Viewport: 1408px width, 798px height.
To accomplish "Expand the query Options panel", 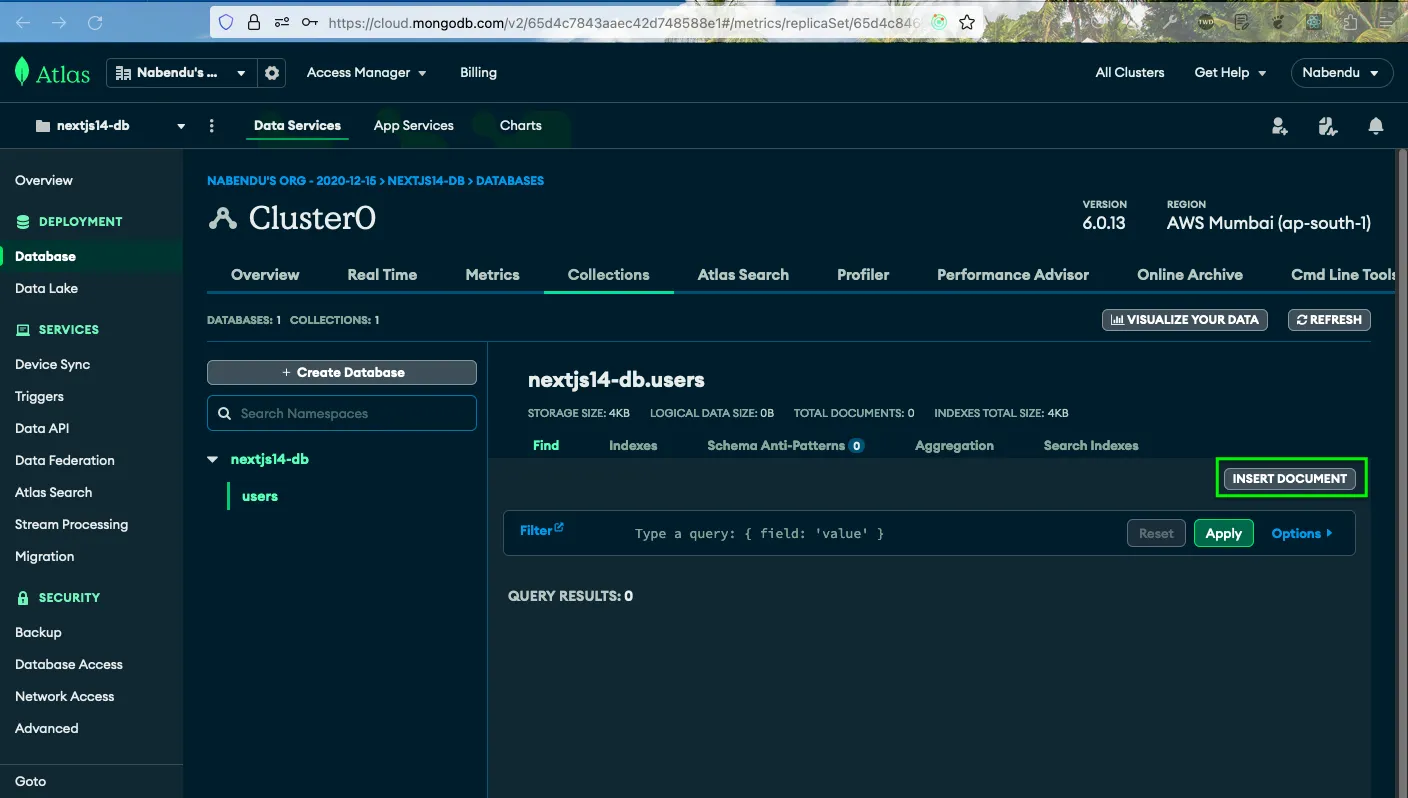I will point(1302,534).
